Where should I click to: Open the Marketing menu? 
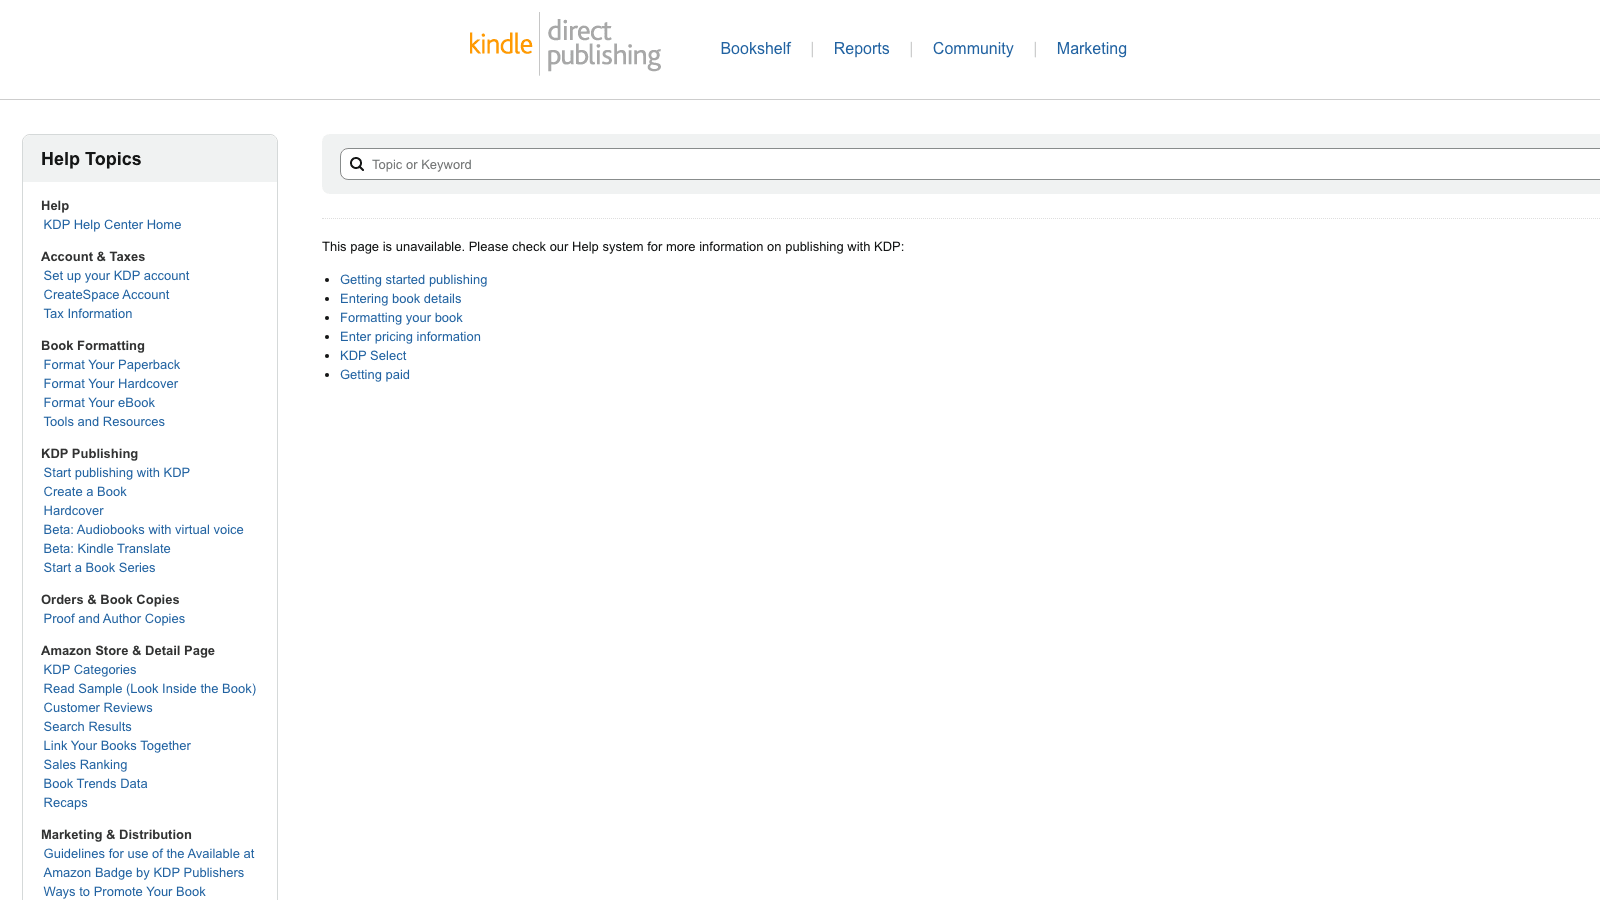1091,48
